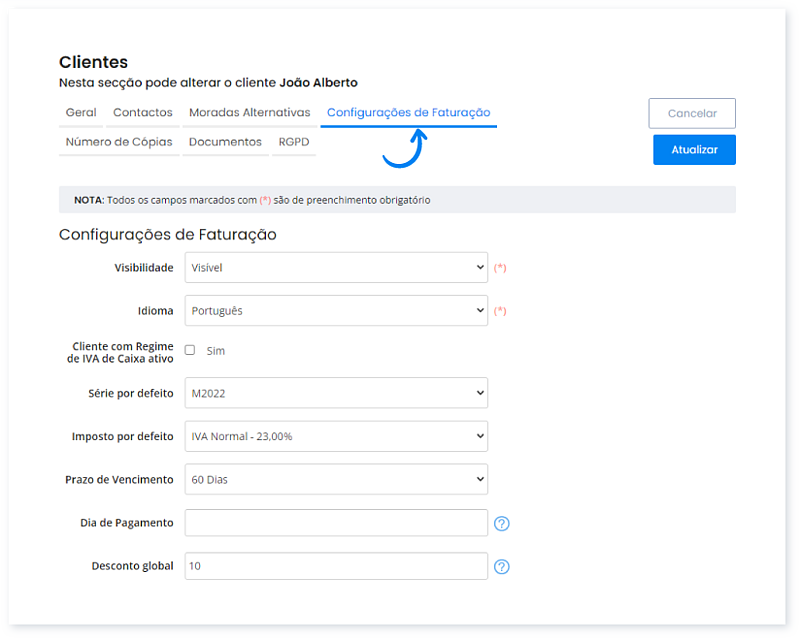
Task: Open the Imposto por defeito dropdown
Action: tap(336, 436)
